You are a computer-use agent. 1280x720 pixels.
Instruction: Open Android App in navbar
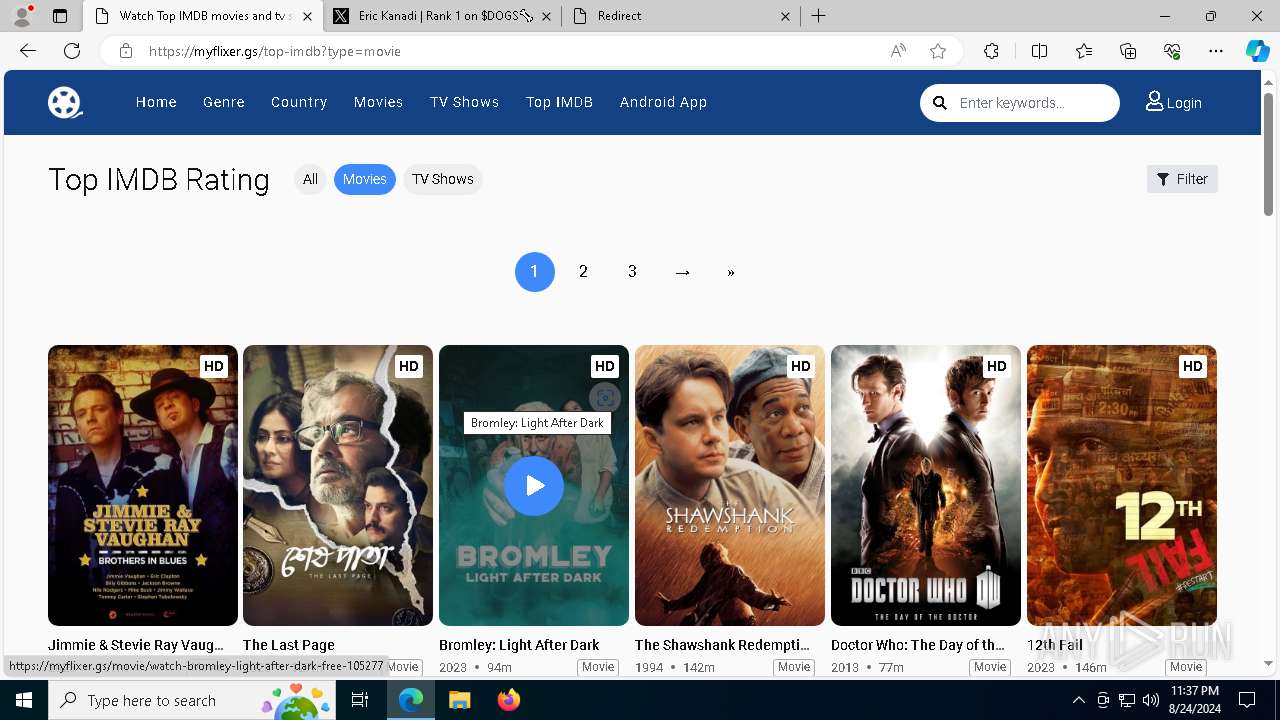click(663, 102)
